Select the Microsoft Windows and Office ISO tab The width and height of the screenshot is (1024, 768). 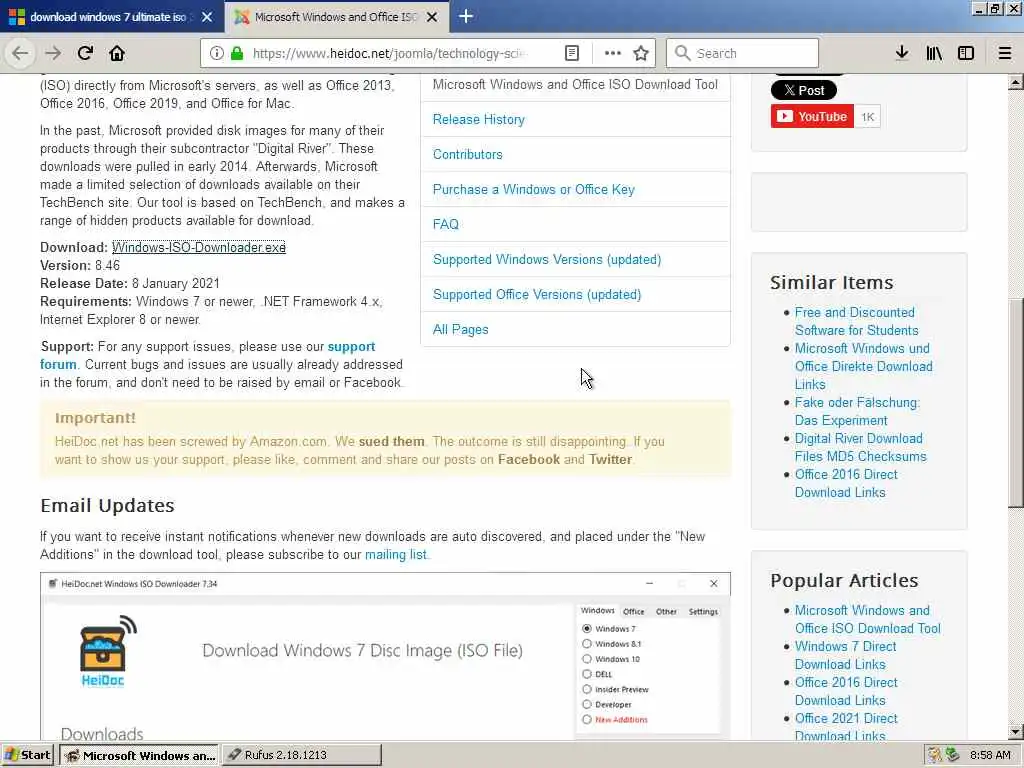coord(336,17)
